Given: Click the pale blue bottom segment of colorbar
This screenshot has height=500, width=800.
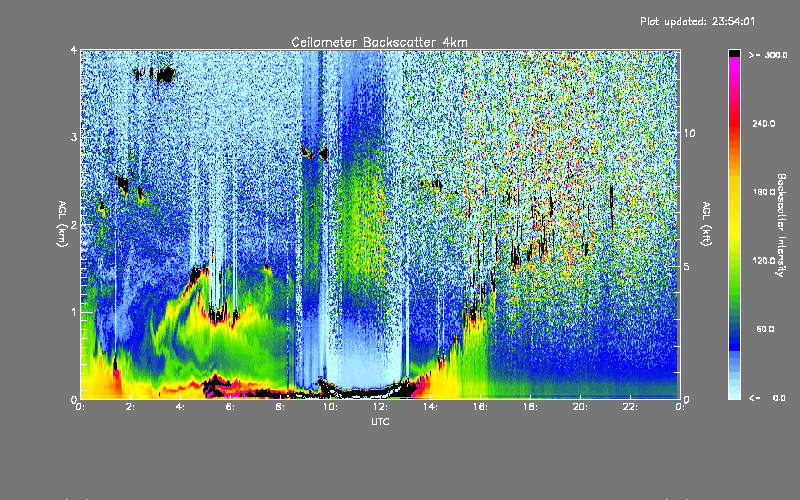Looking at the screenshot, I should click(x=734, y=395).
